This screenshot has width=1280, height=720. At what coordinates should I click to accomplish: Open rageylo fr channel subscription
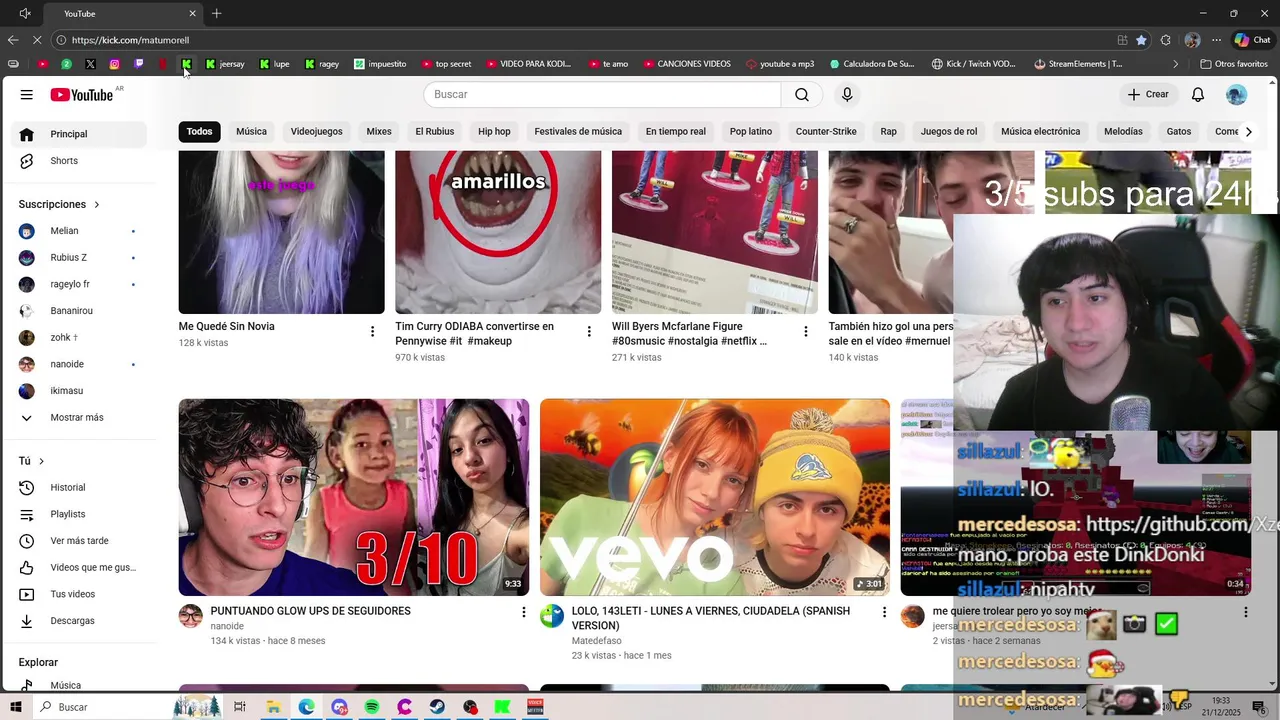tap(80, 284)
